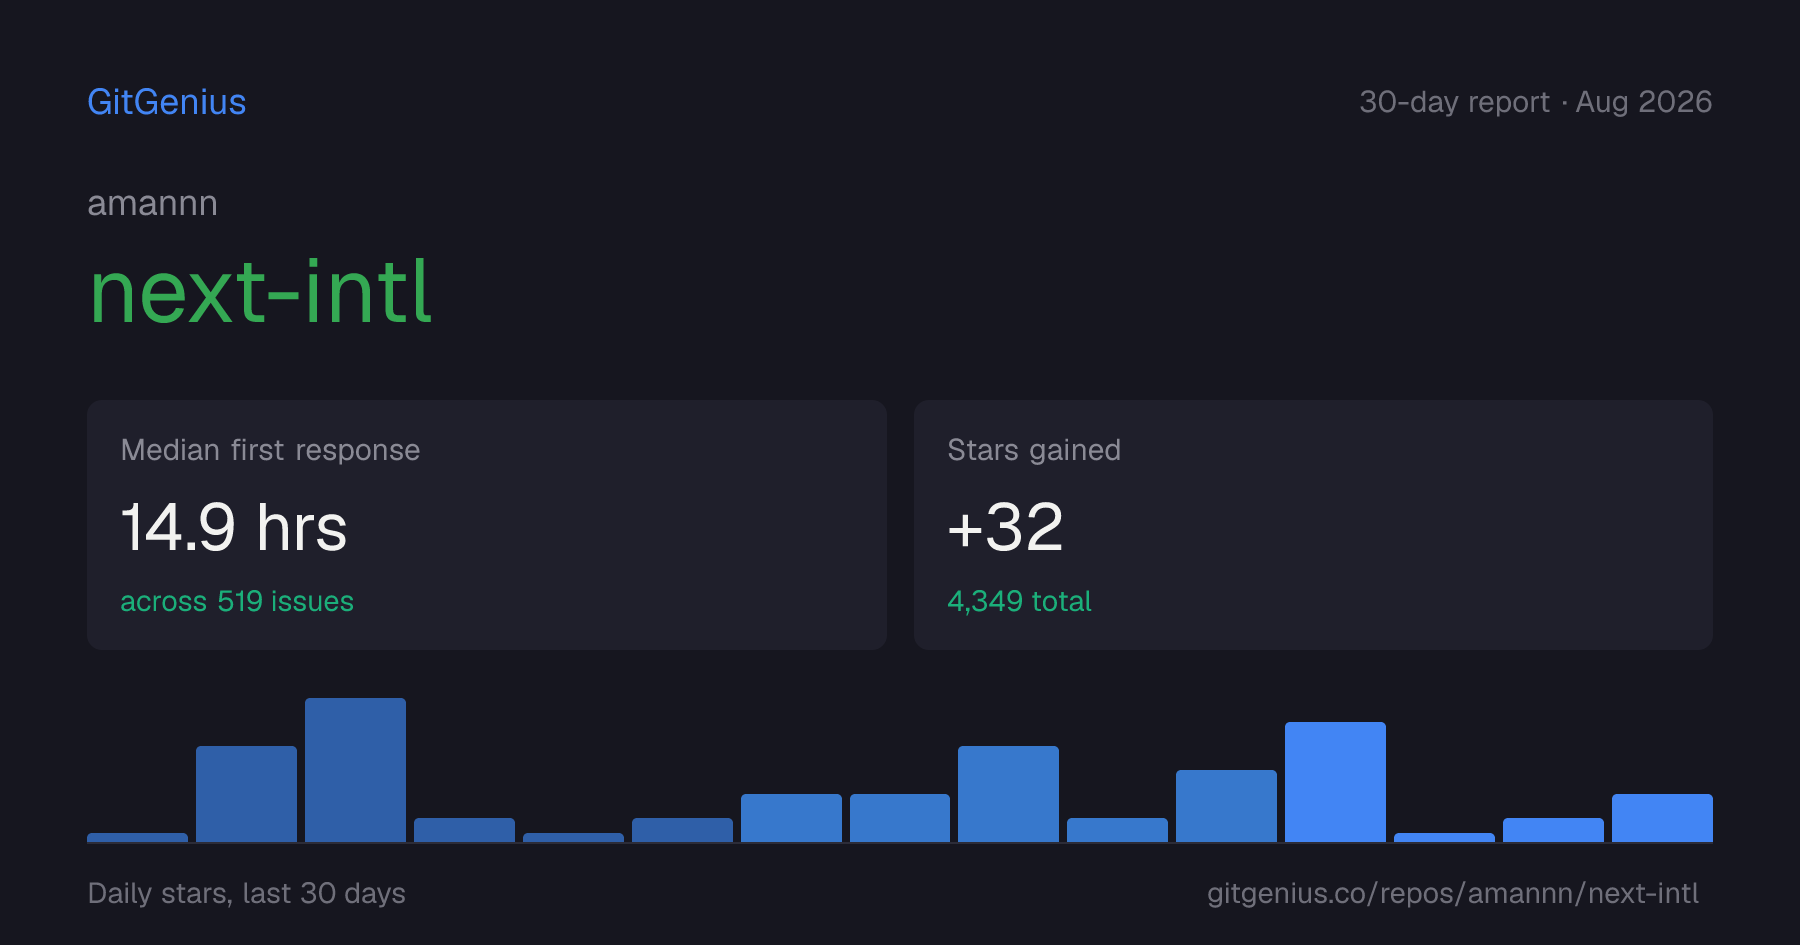Select the final bar in the daily stars chart

click(1662, 818)
